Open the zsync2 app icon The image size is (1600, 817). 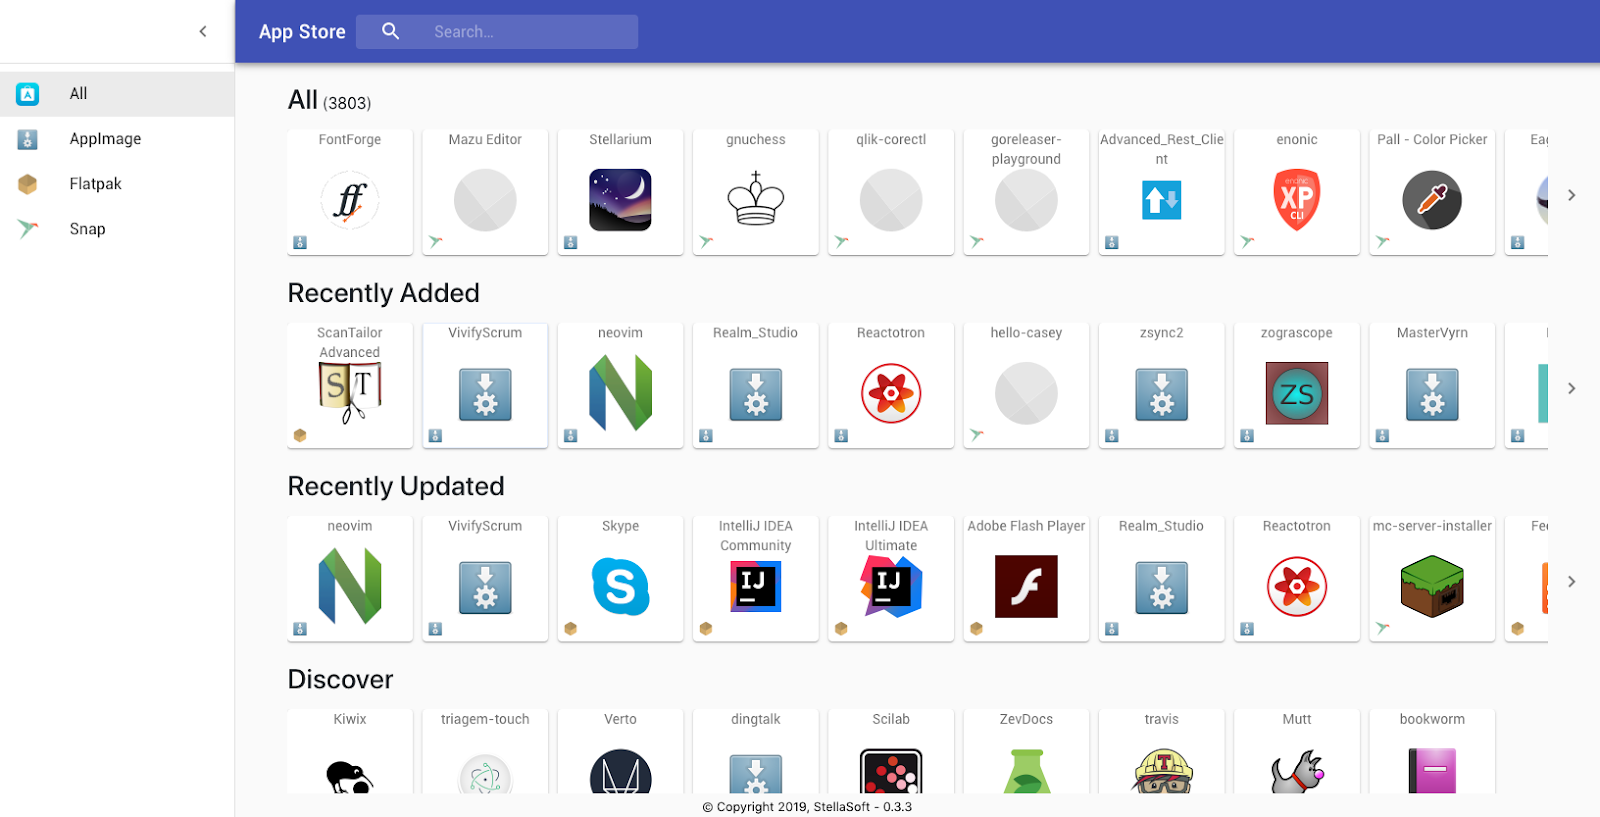(x=1162, y=394)
